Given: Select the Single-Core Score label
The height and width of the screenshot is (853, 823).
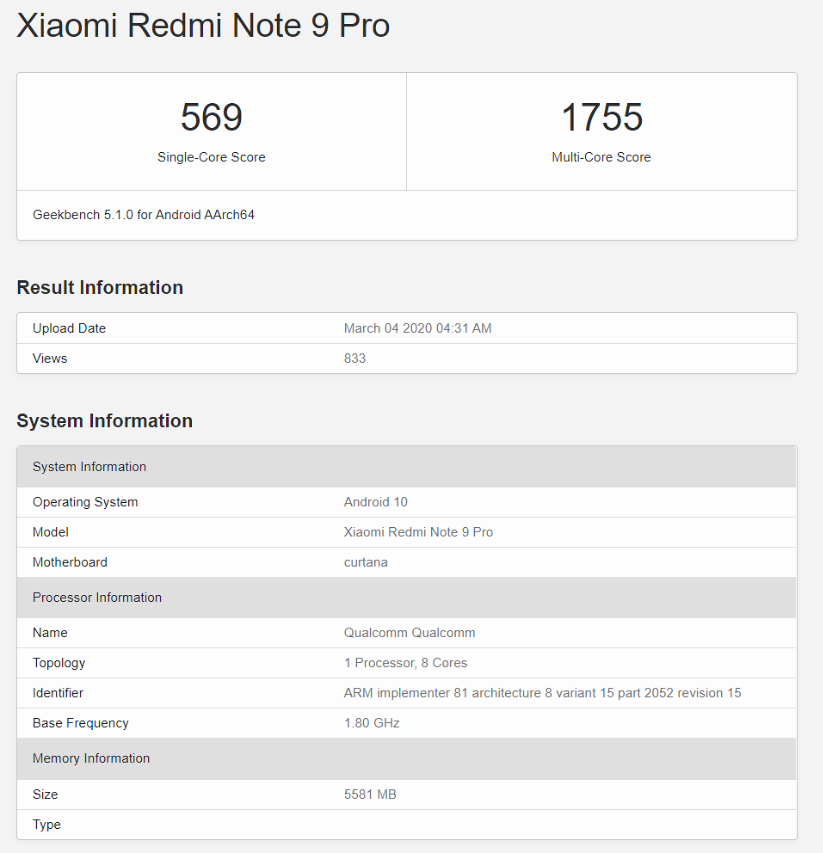Looking at the screenshot, I should [211, 157].
